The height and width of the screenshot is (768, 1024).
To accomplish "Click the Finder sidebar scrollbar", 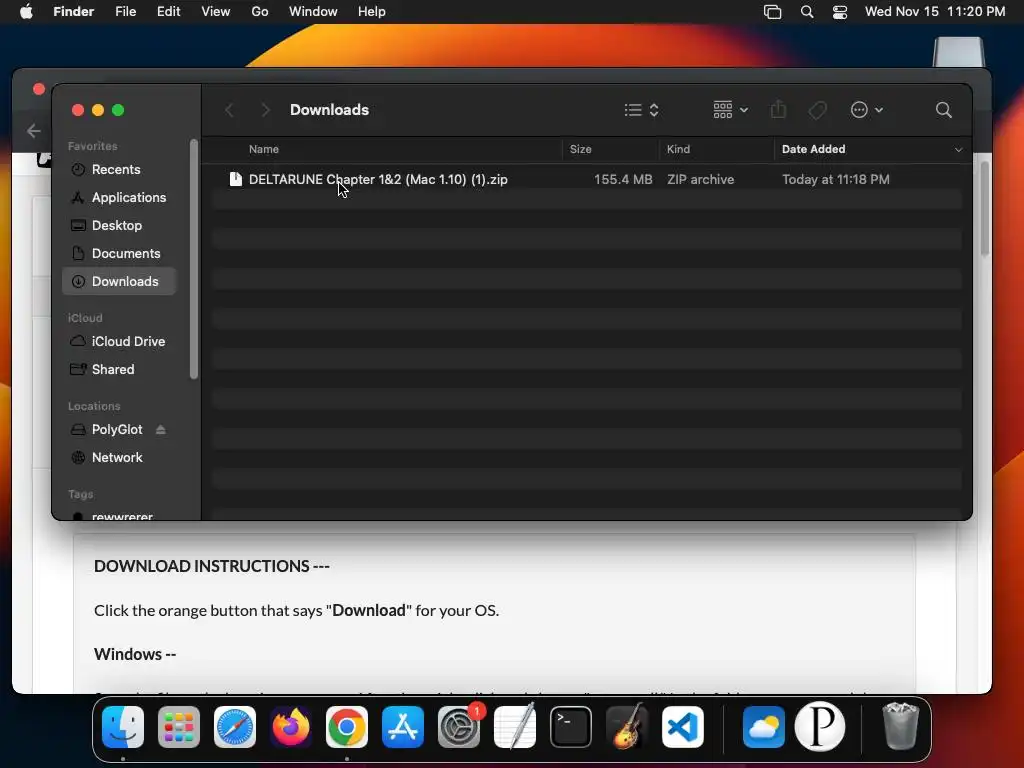I will pos(193,259).
